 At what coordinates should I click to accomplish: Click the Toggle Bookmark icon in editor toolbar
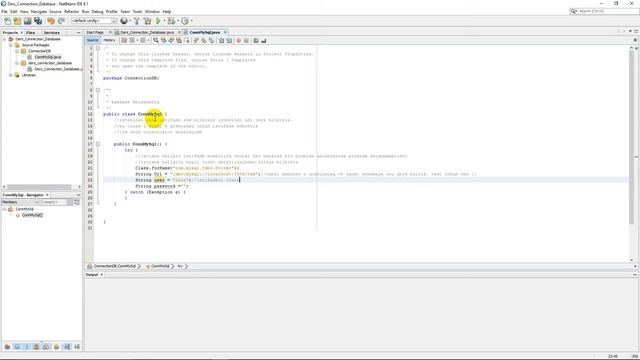click(211, 40)
